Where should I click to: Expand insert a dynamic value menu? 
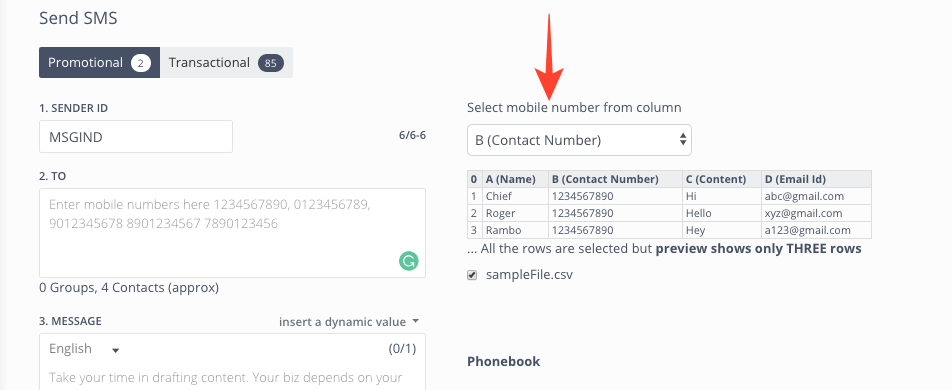tap(348, 321)
